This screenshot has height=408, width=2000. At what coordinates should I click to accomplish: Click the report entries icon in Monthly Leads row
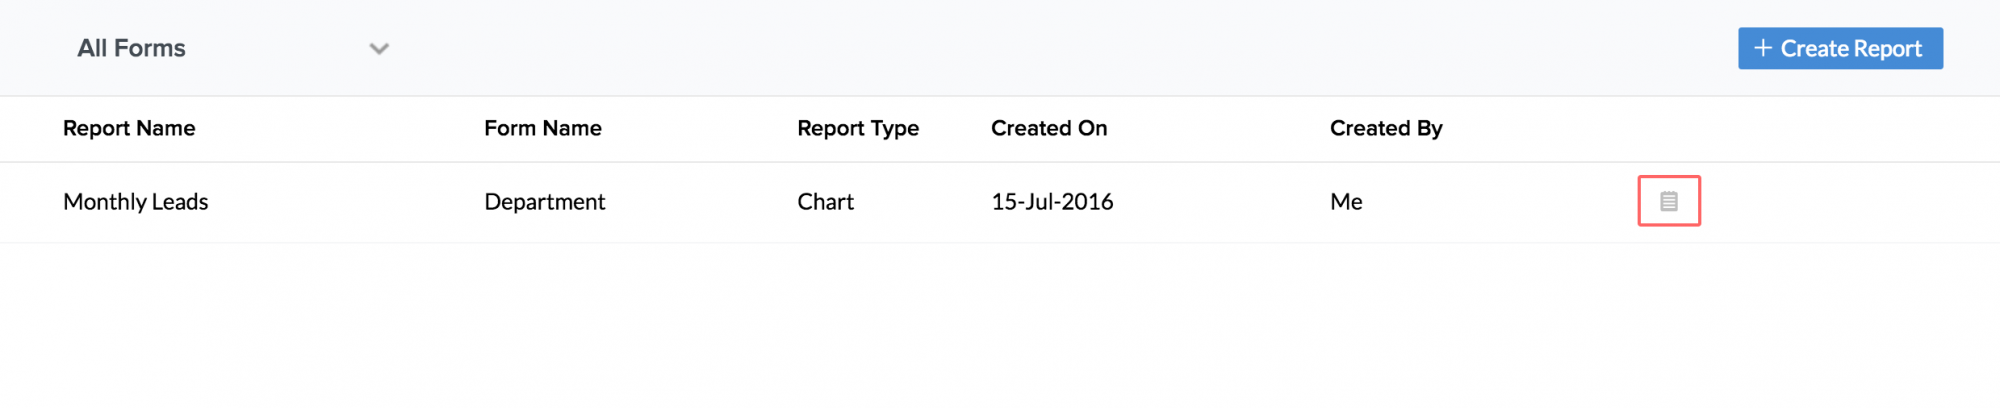[x=1668, y=201]
